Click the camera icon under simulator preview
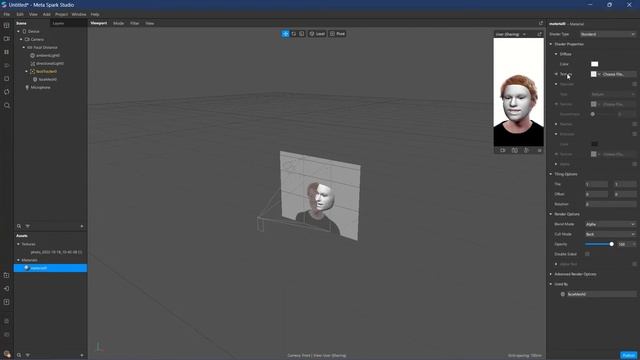This screenshot has height=360, width=640. (502, 151)
